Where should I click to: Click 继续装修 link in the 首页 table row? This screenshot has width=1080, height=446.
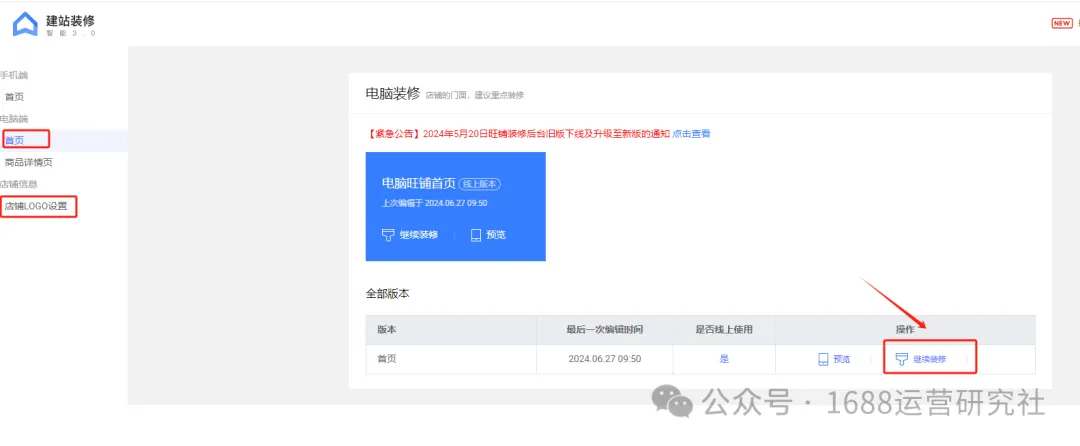pos(930,359)
